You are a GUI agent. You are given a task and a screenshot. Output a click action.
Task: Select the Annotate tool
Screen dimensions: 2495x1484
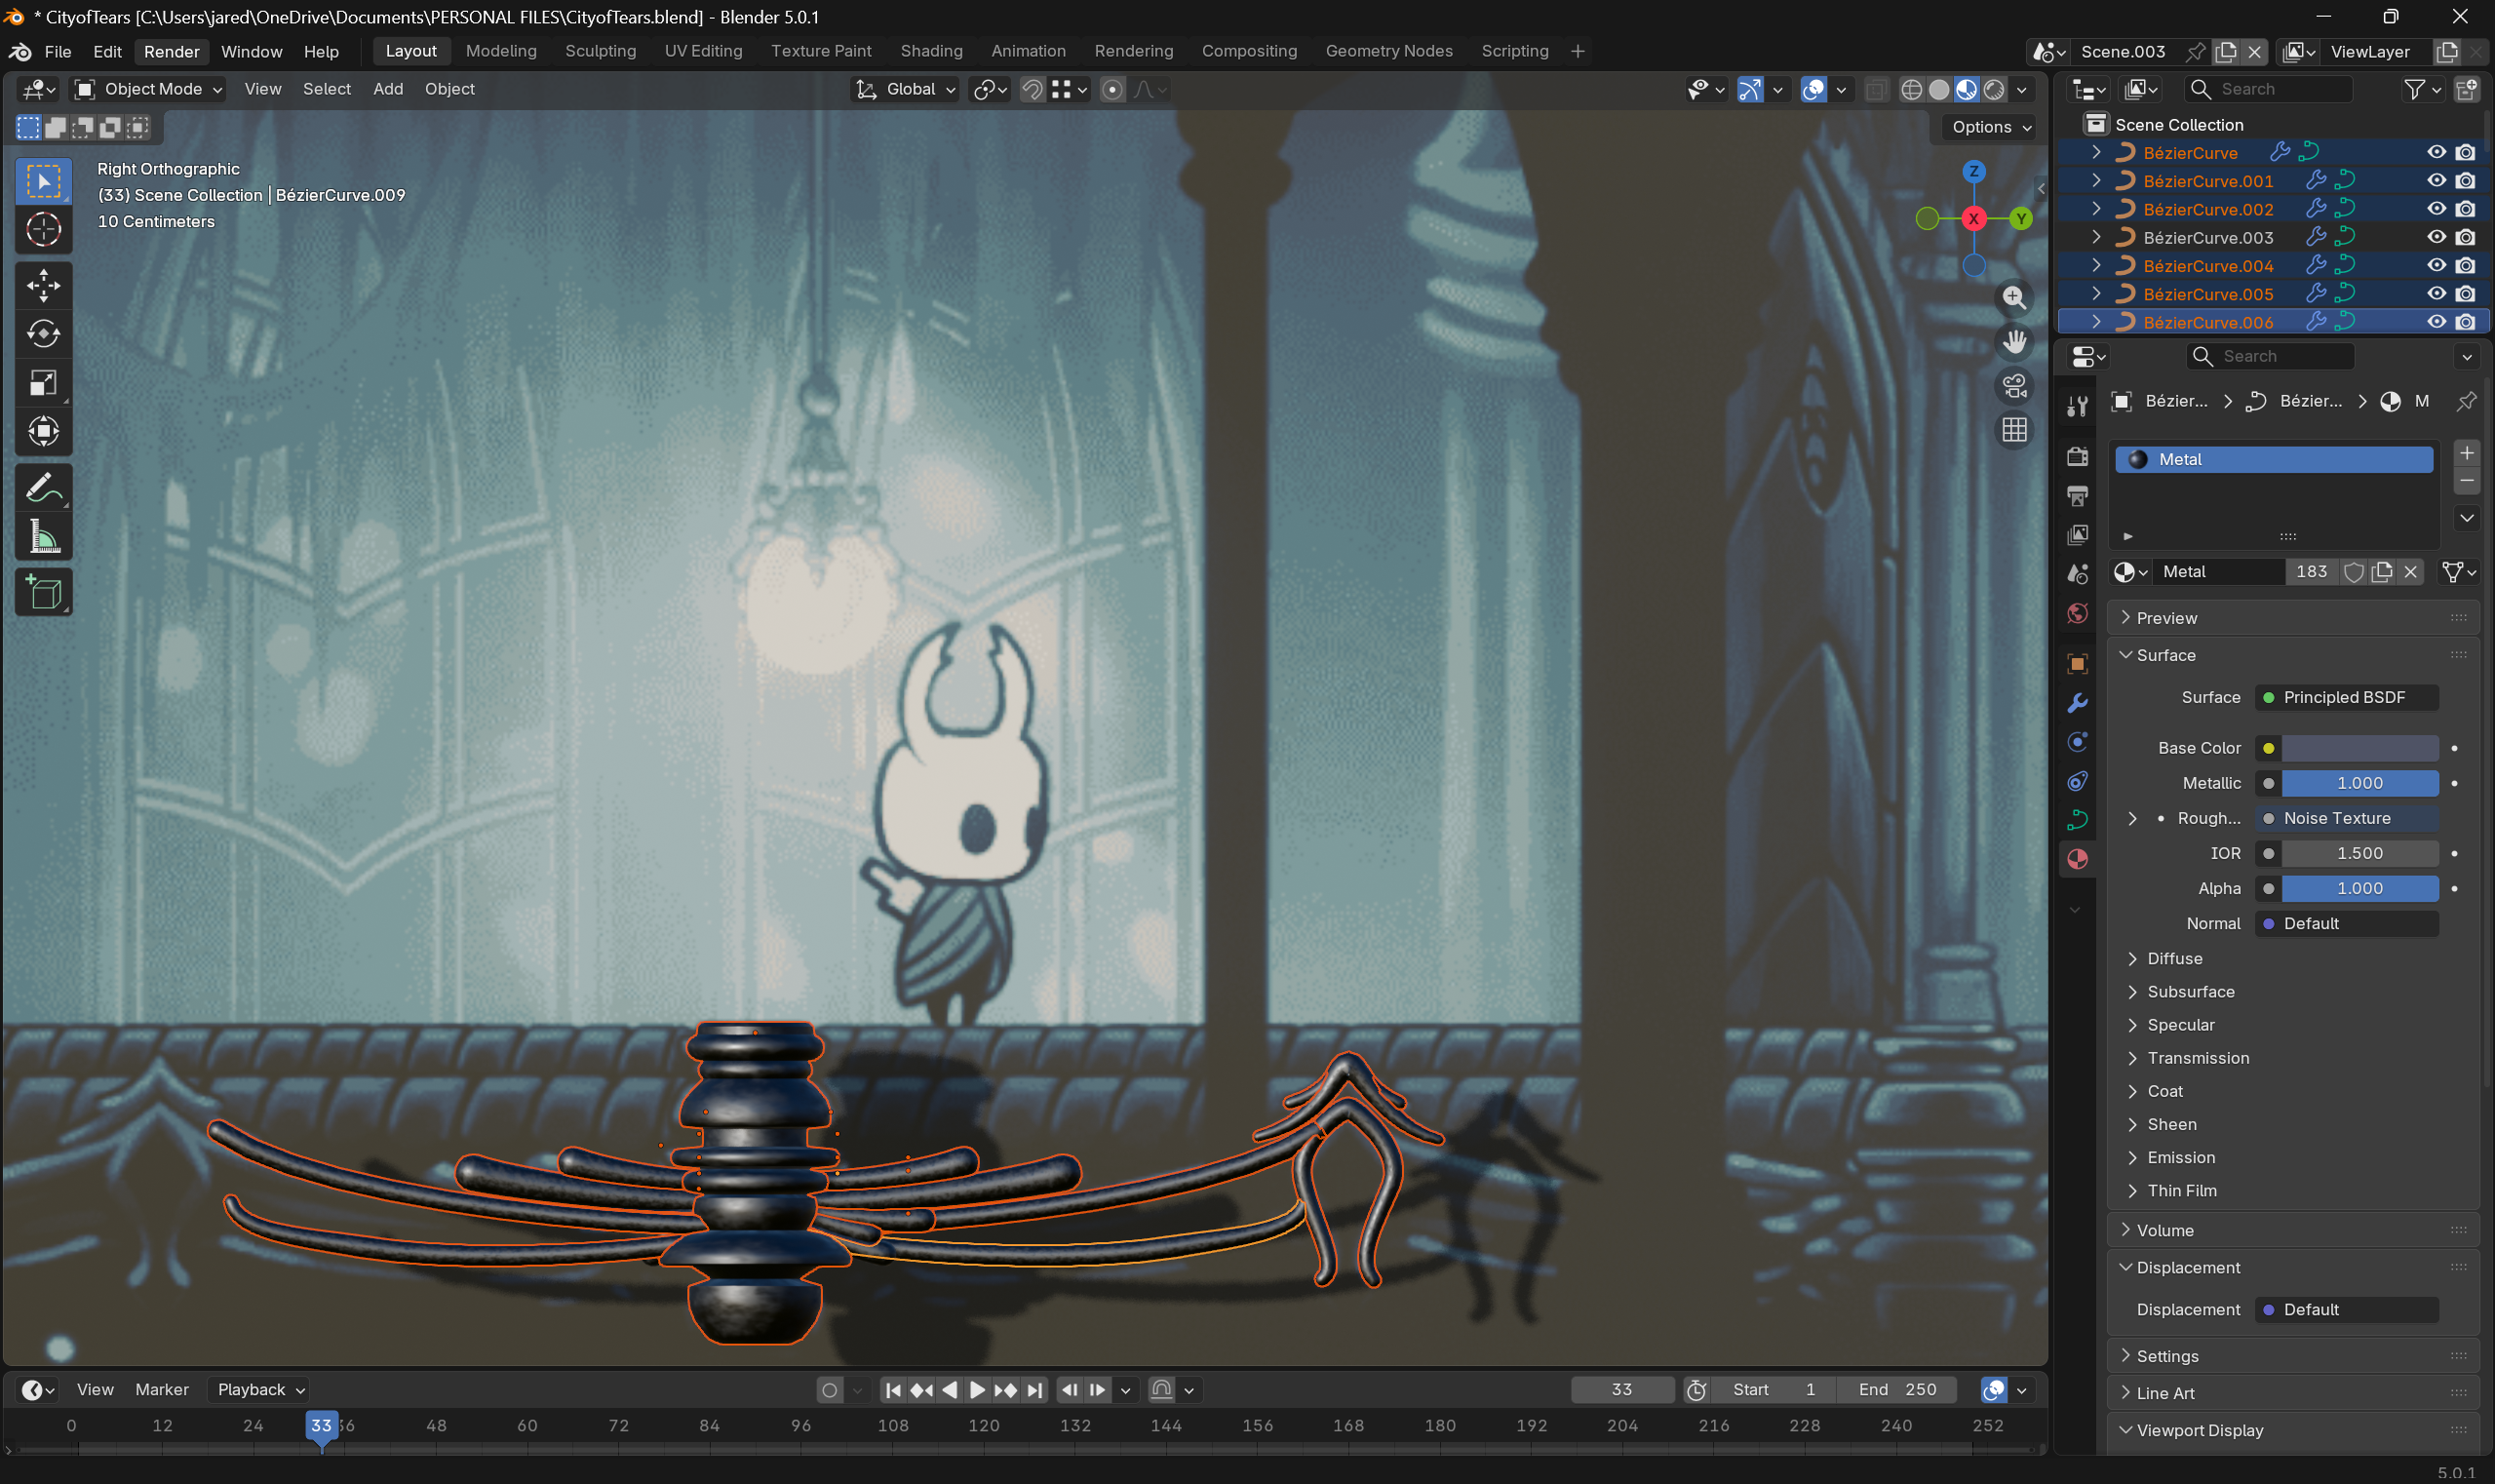[x=43, y=488]
